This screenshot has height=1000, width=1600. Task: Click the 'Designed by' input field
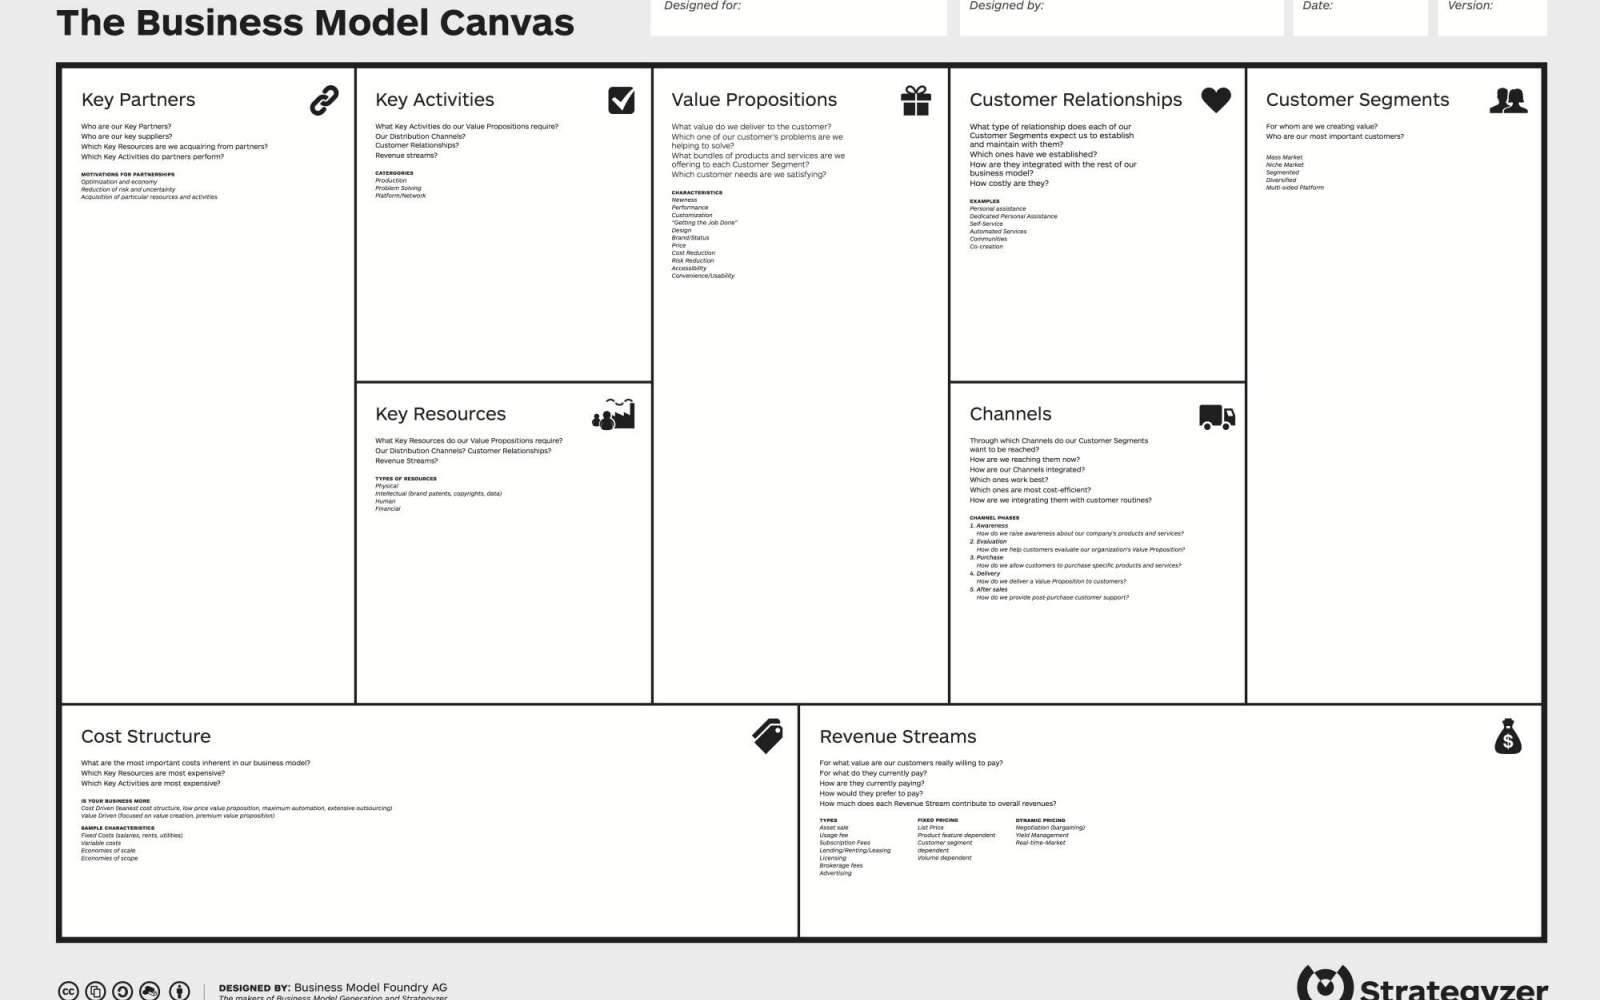(1121, 18)
